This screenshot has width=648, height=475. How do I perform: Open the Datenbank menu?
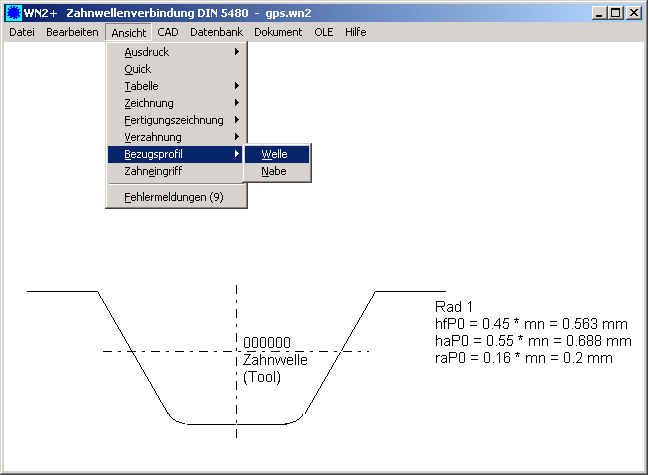coord(215,32)
